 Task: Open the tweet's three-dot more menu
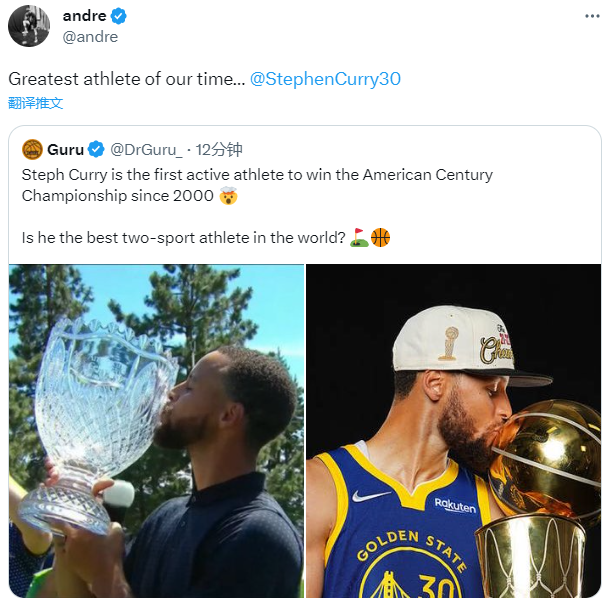[592, 17]
